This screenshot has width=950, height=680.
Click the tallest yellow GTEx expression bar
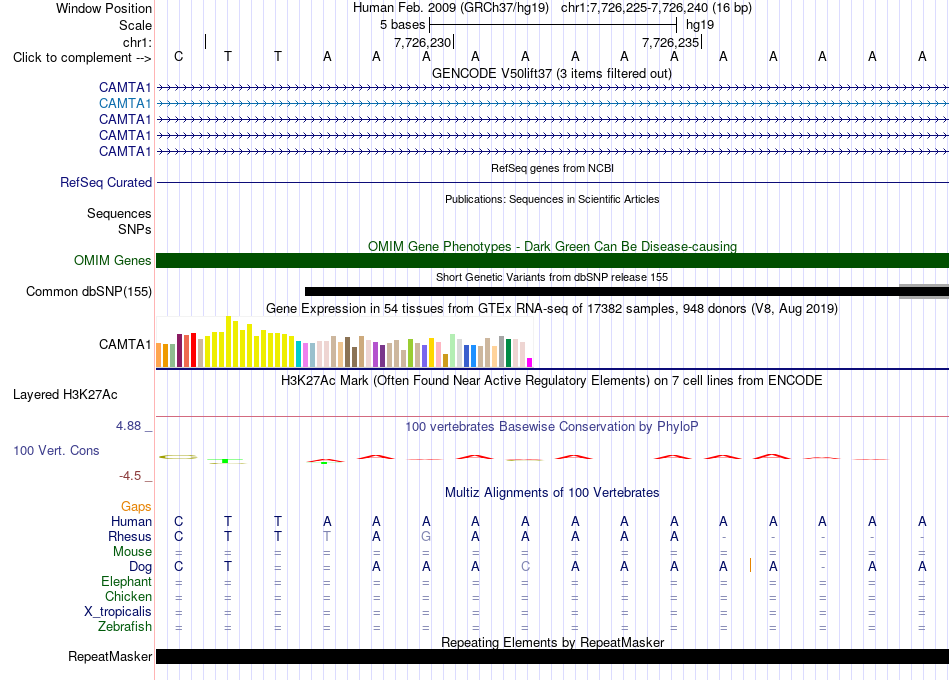coord(228,341)
